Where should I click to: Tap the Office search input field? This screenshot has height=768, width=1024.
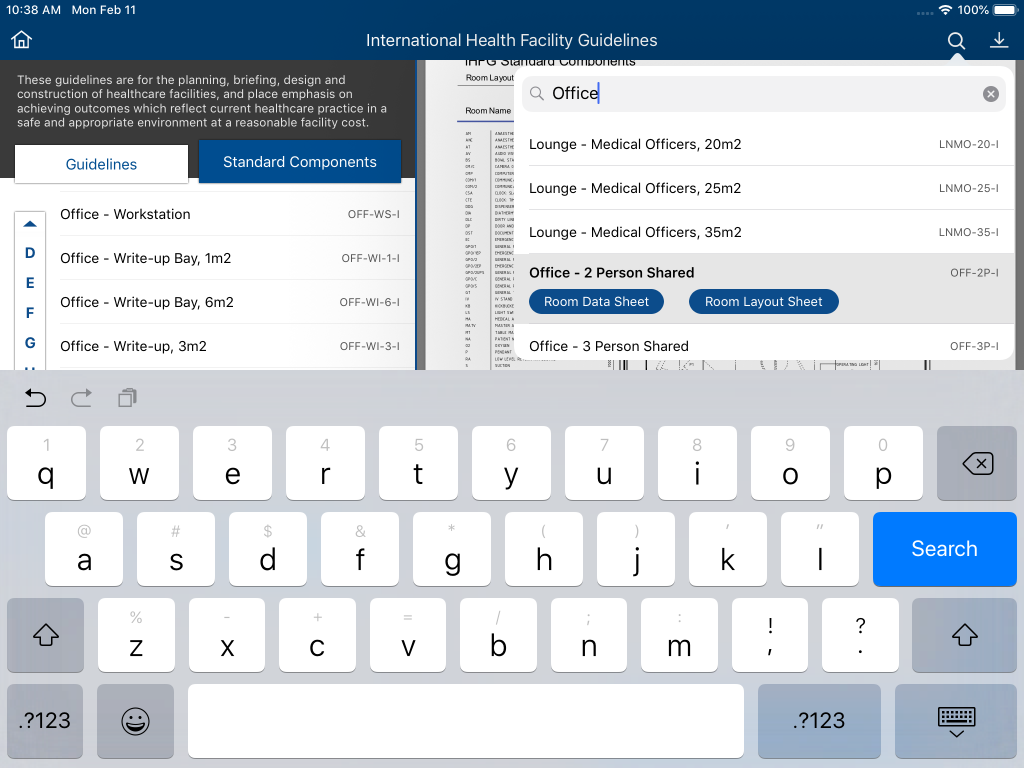coord(763,94)
